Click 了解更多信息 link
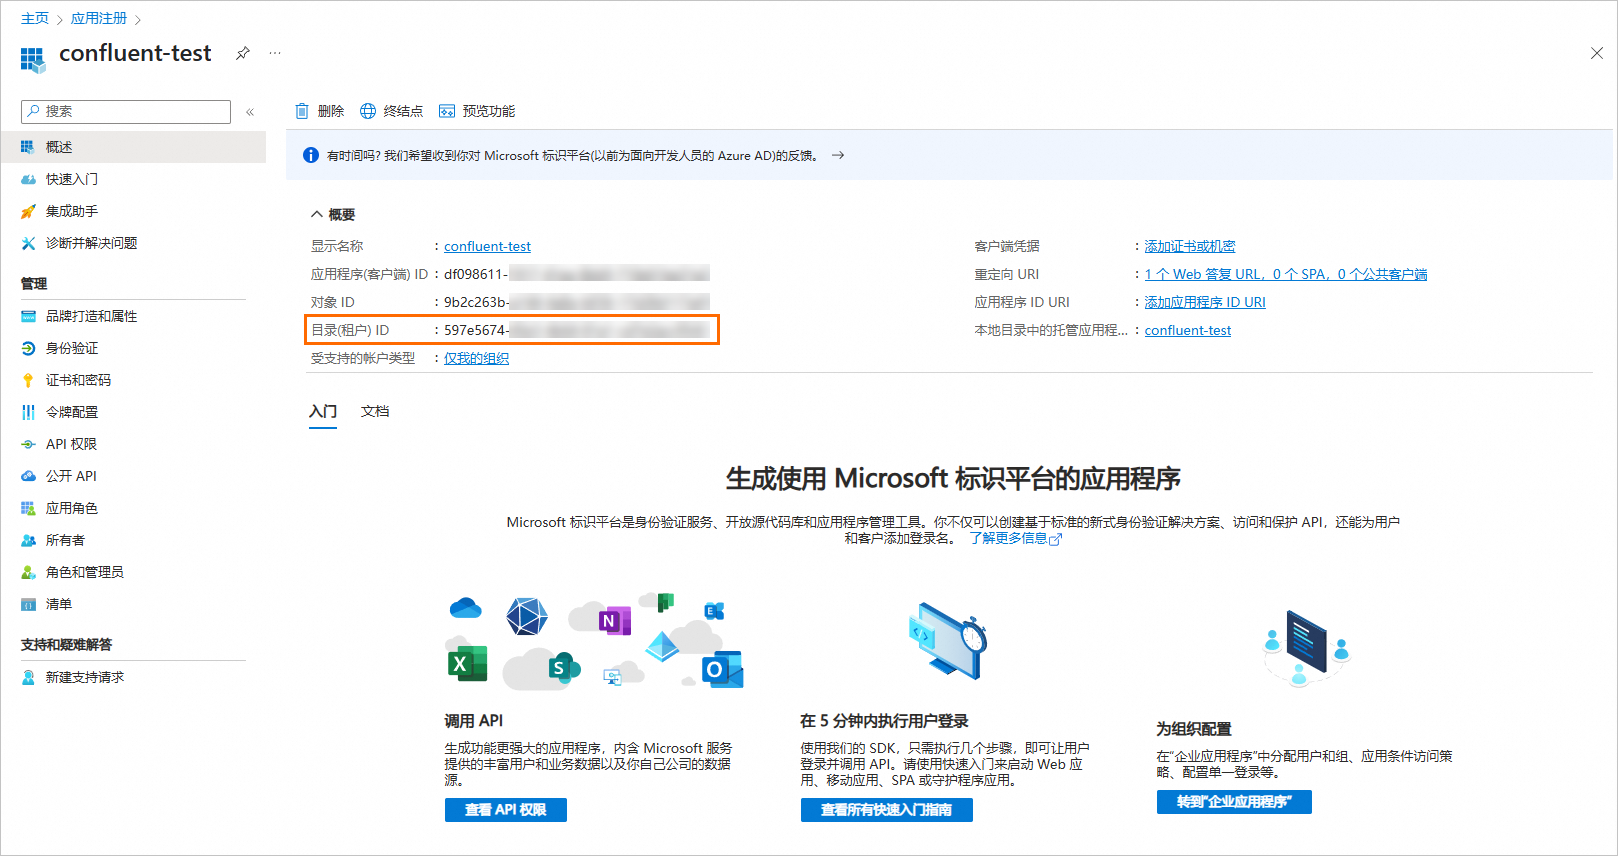This screenshot has height=856, width=1618. [x=1015, y=538]
